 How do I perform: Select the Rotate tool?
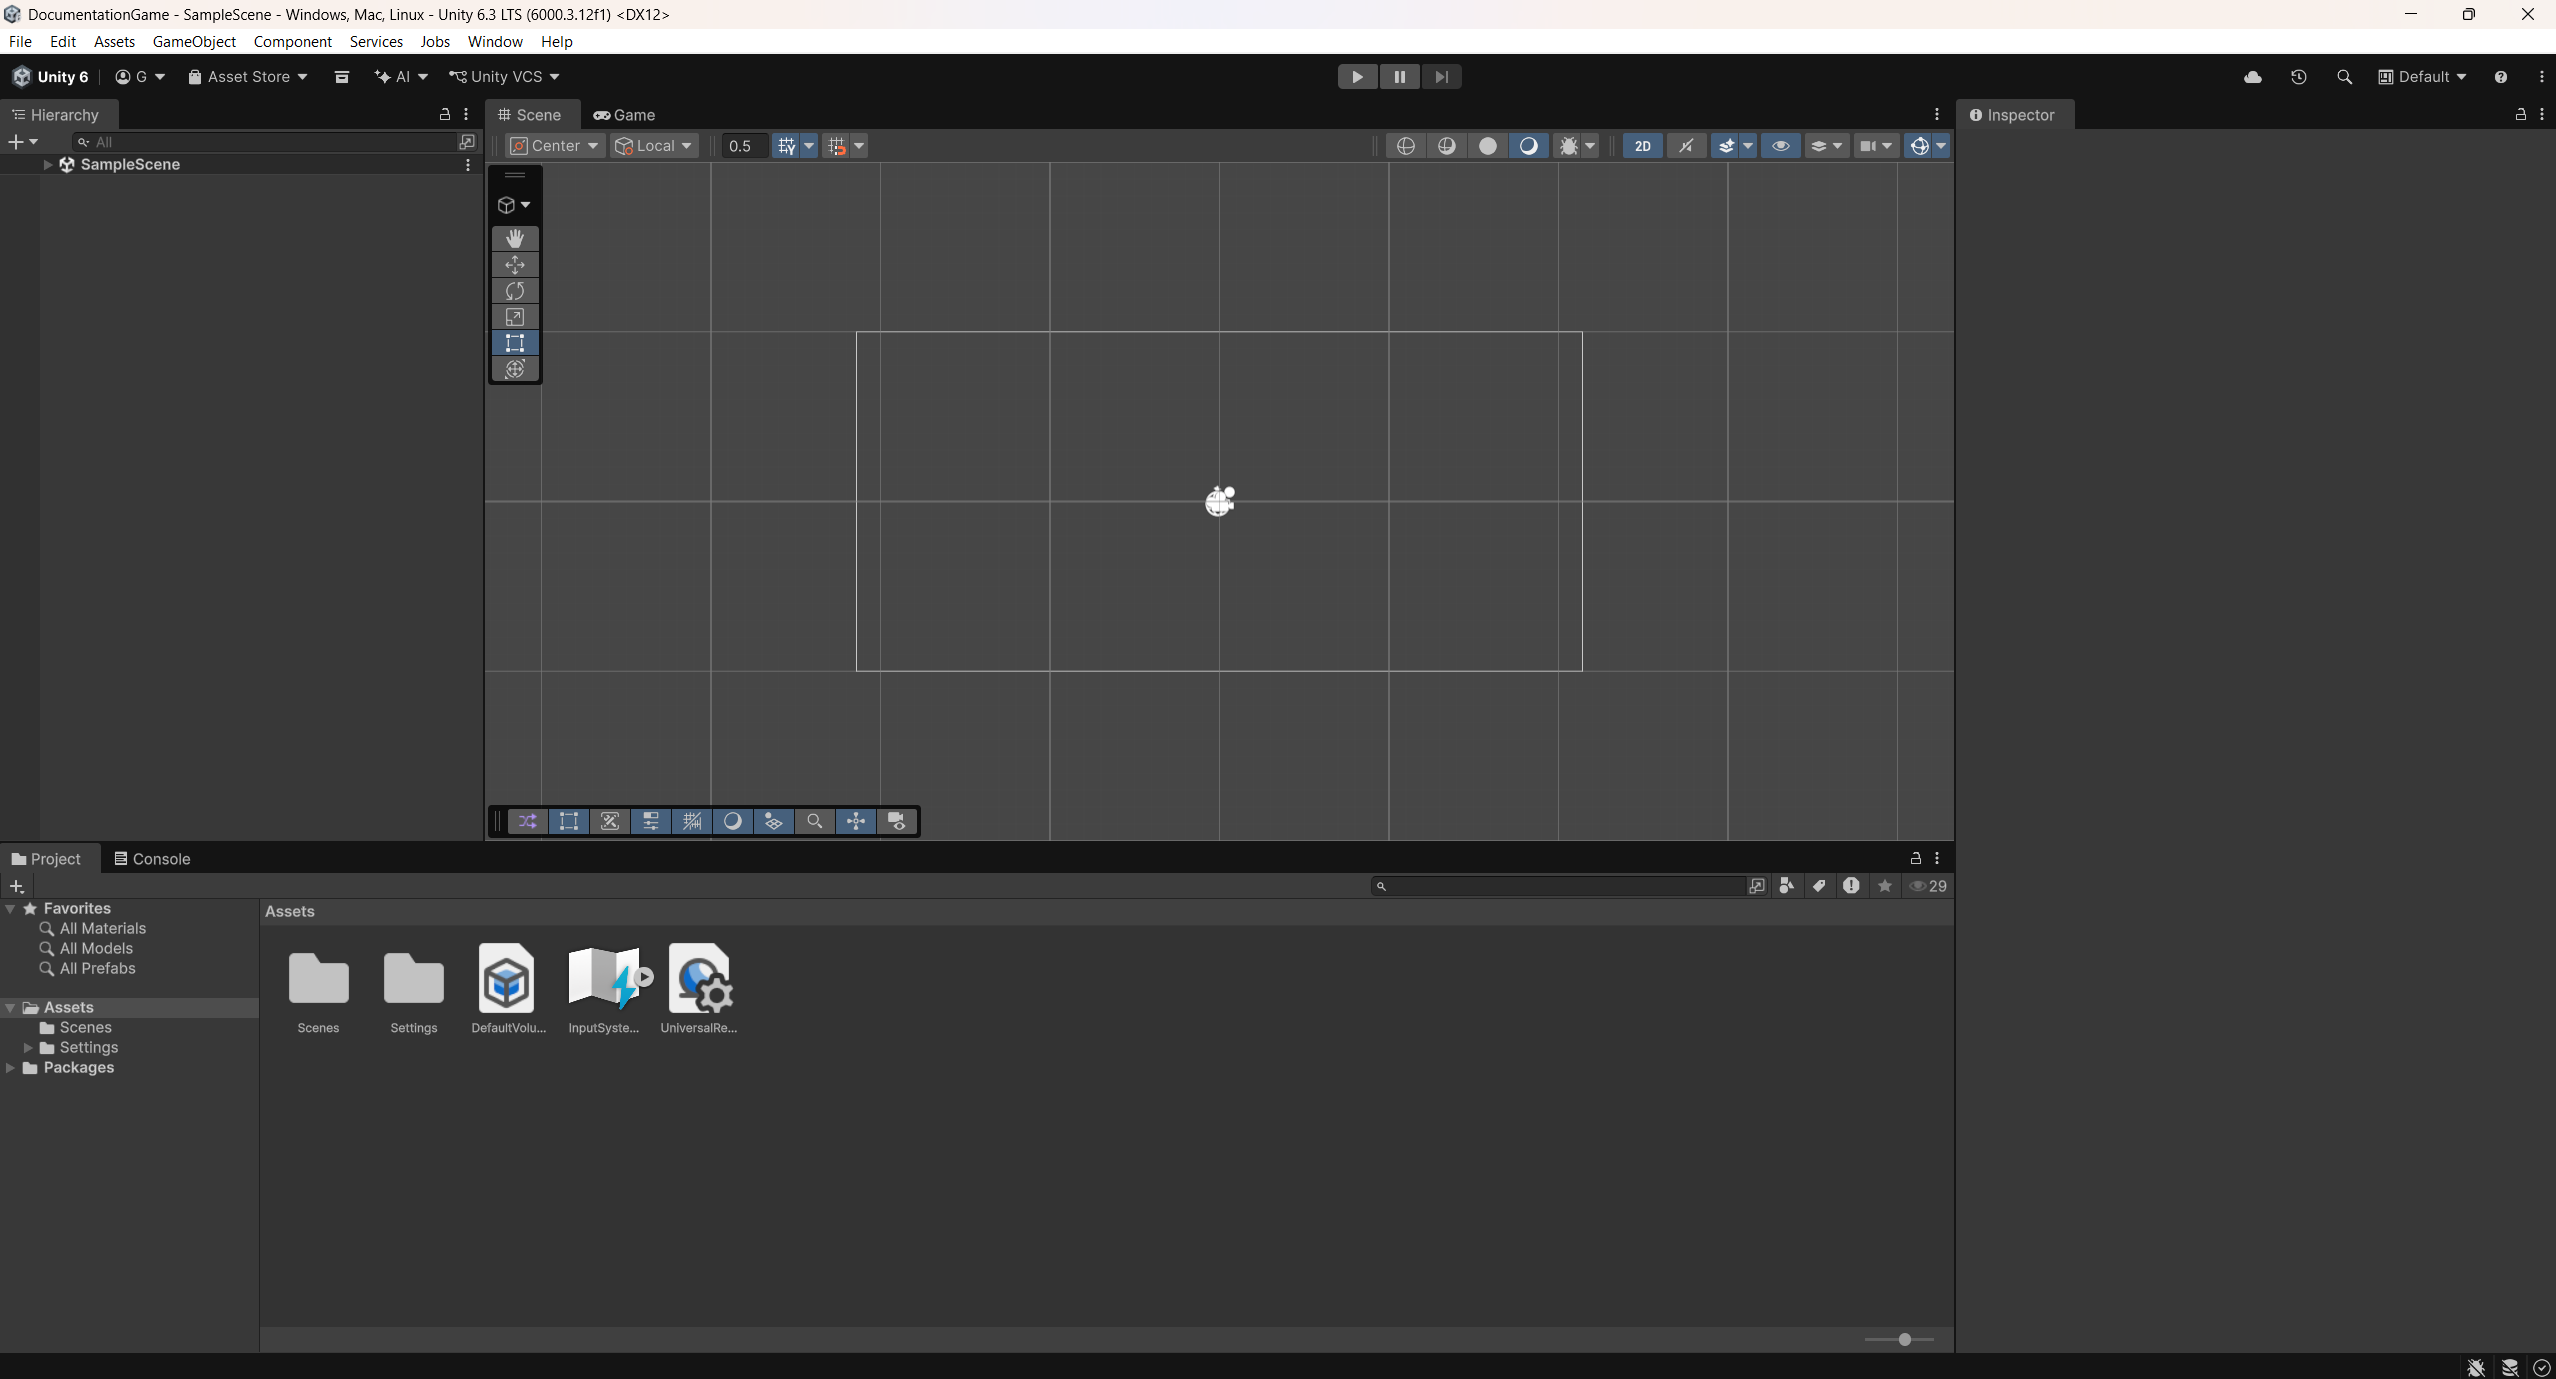tap(514, 290)
